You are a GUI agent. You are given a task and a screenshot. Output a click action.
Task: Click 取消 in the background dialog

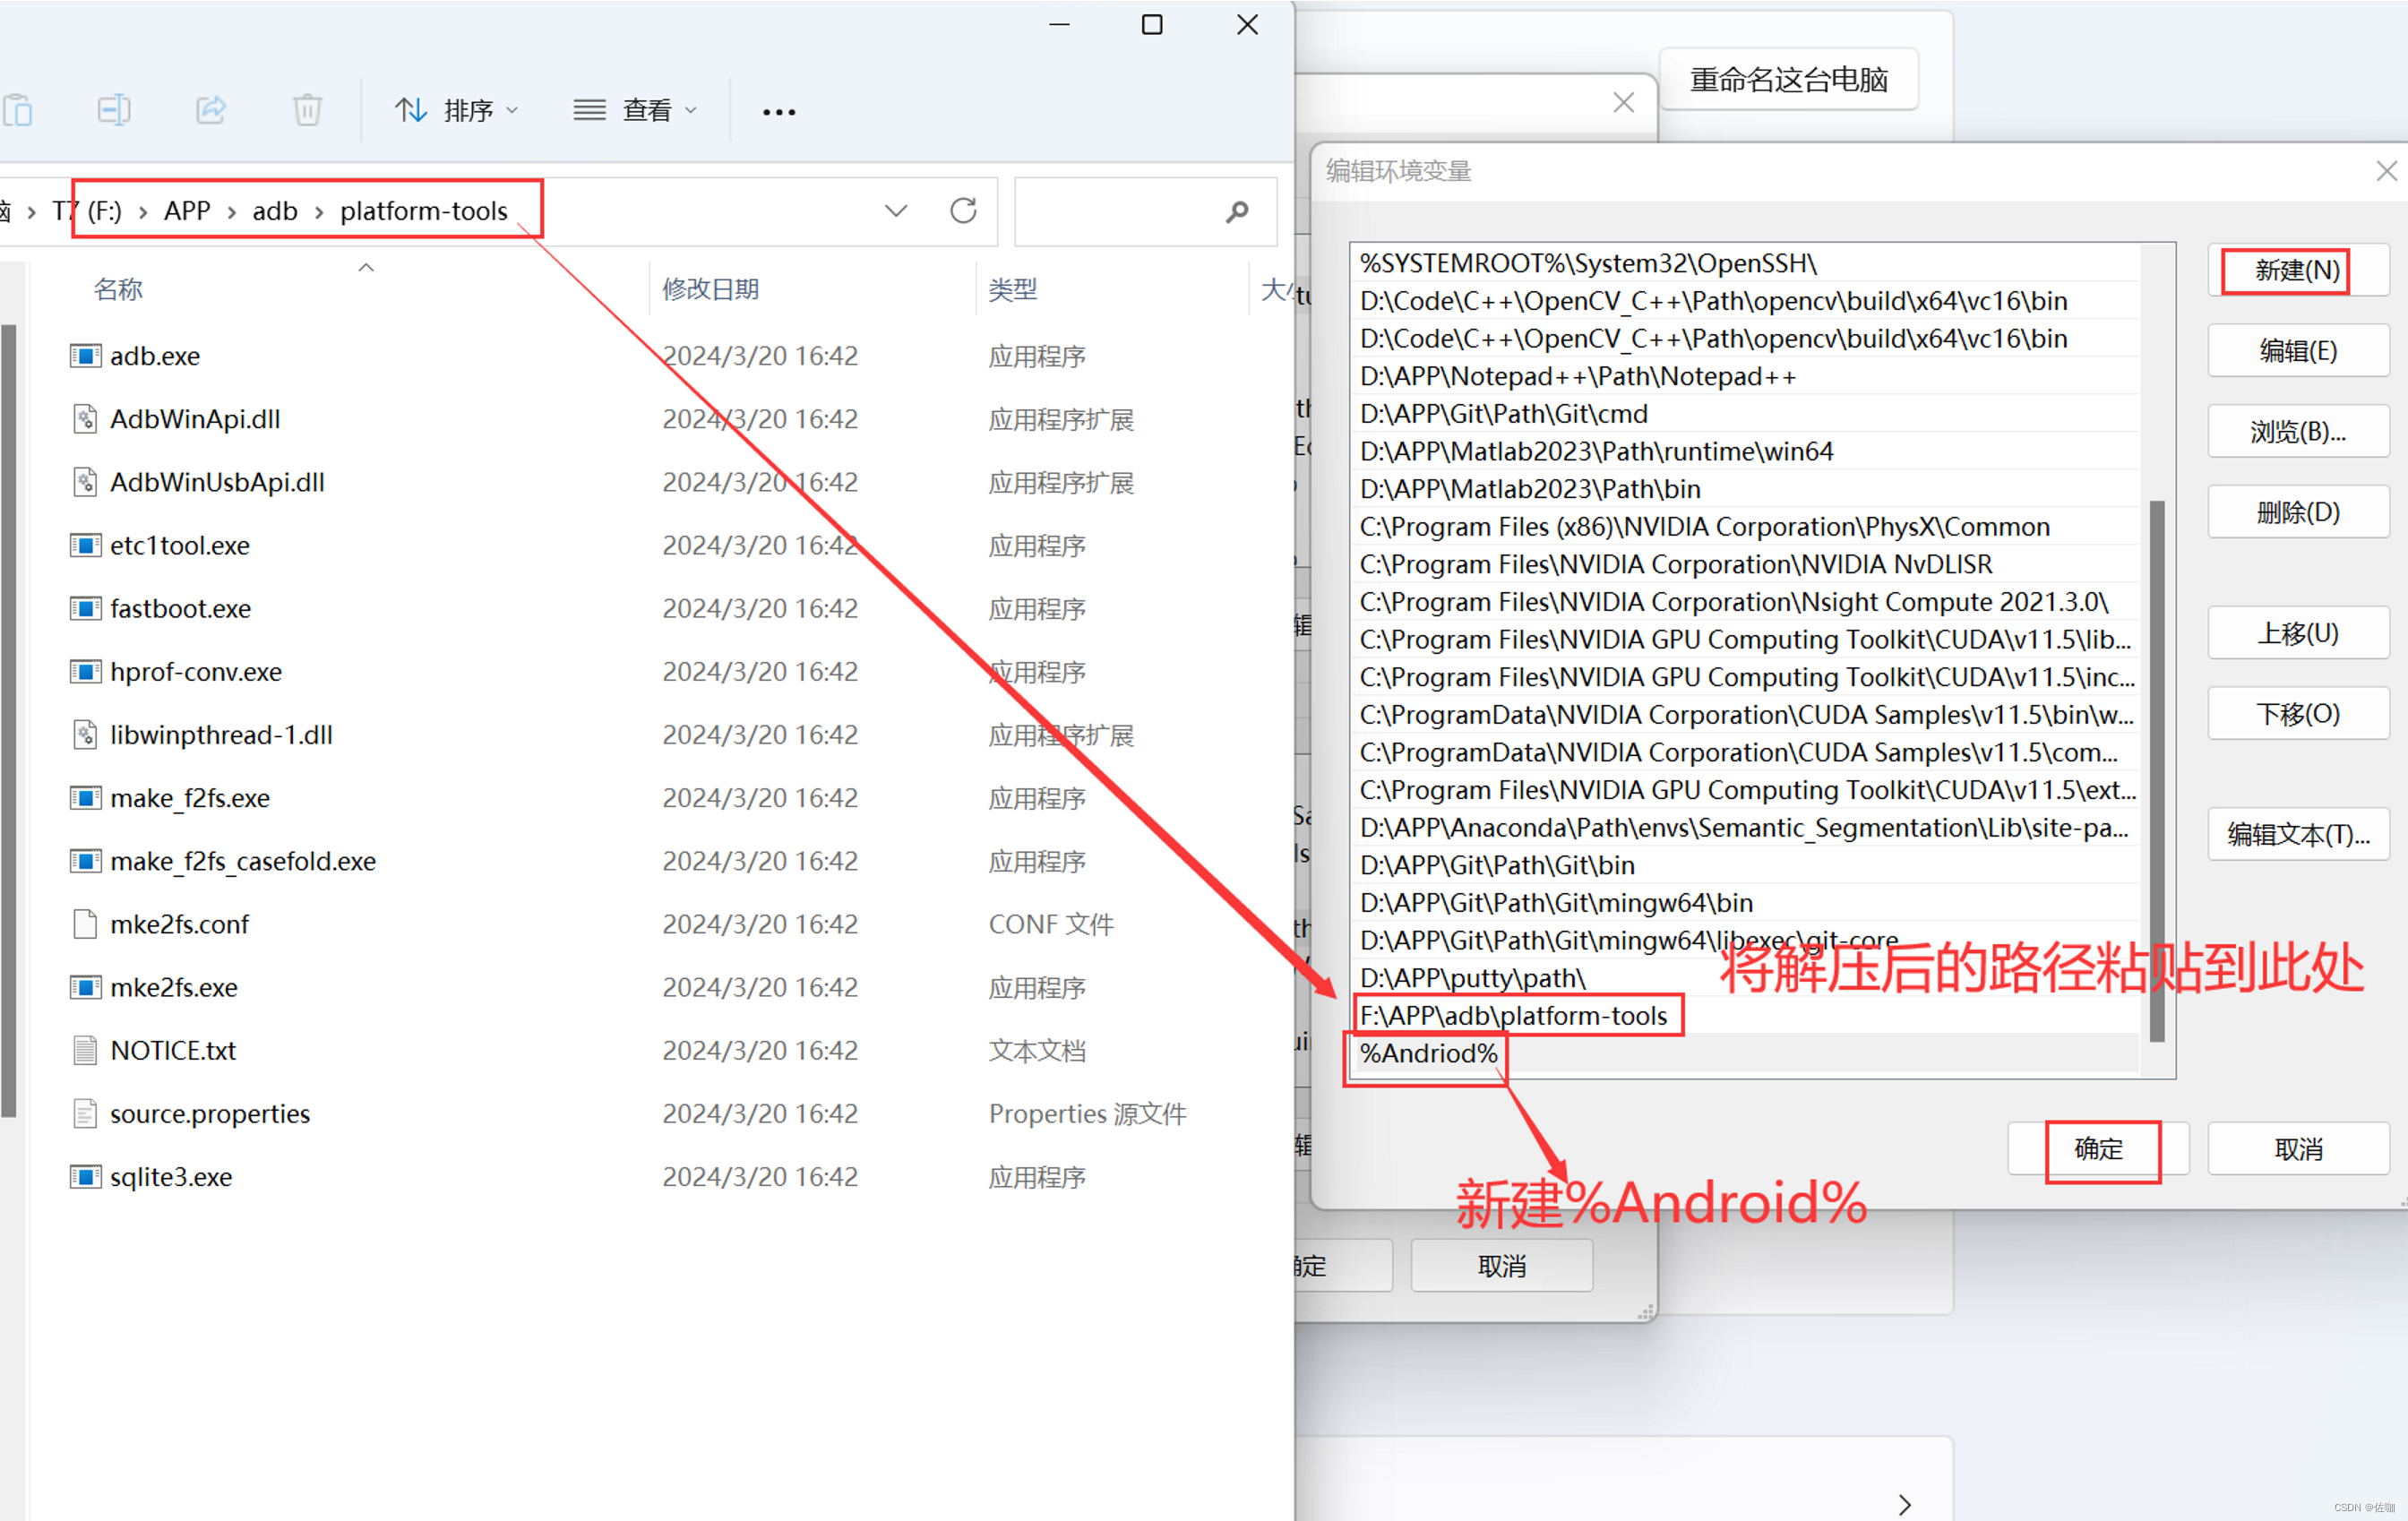(x=1501, y=1266)
